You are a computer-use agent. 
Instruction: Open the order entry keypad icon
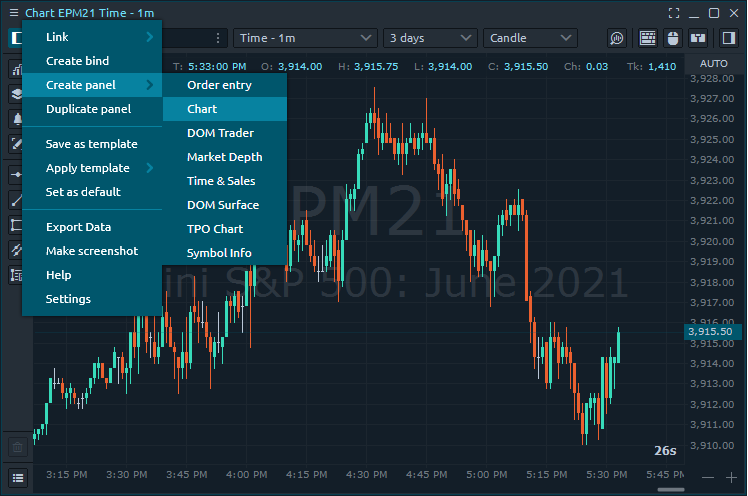(648, 38)
